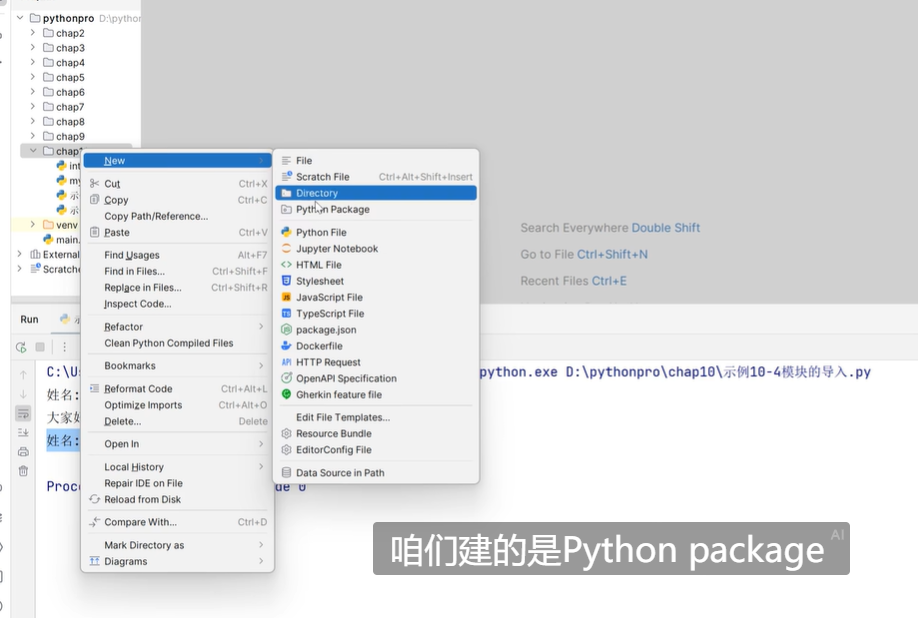Expand Scratches node in tree

point(19,269)
